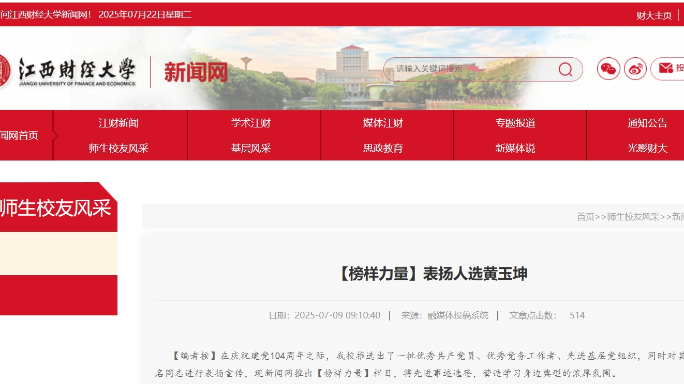Click the search magnifier icon

[x=565, y=69]
